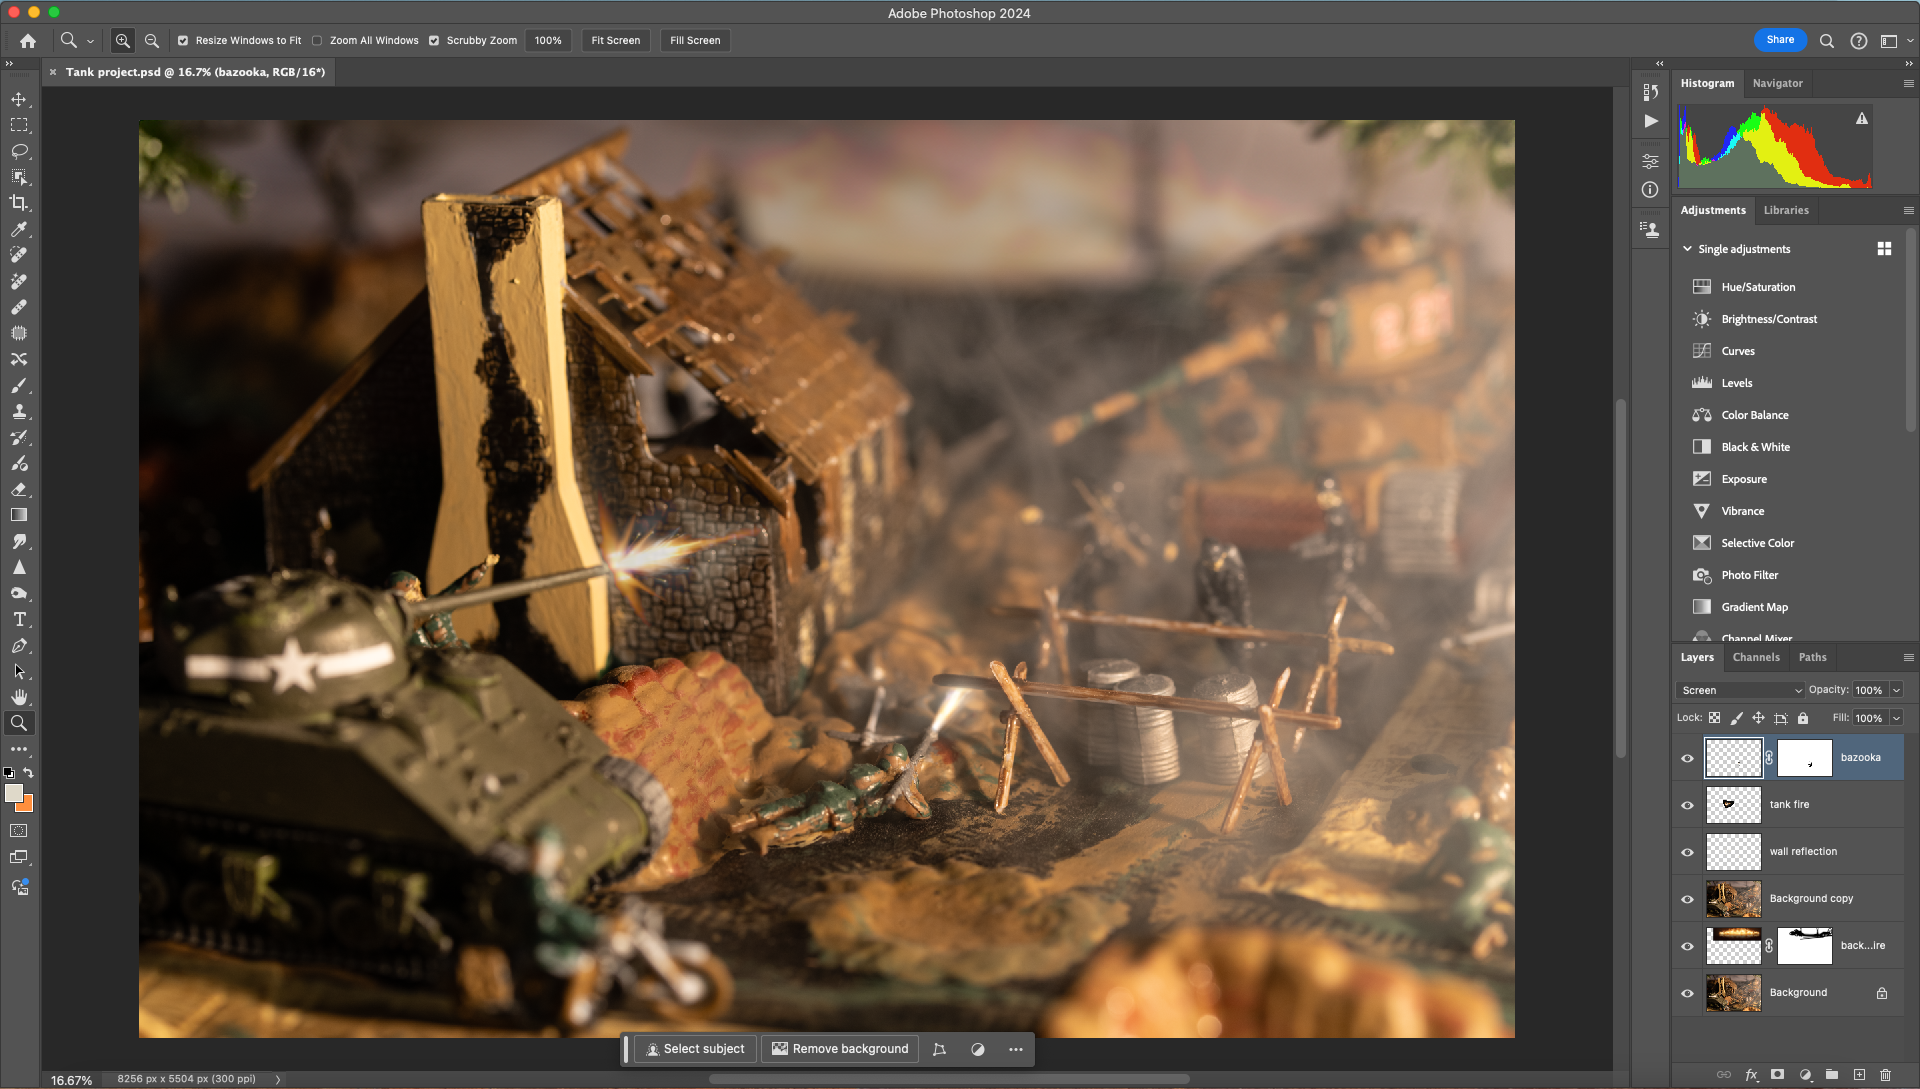
Task: Toggle Resize Windows to Fit checkbox
Action: pyautogui.click(x=183, y=41)
